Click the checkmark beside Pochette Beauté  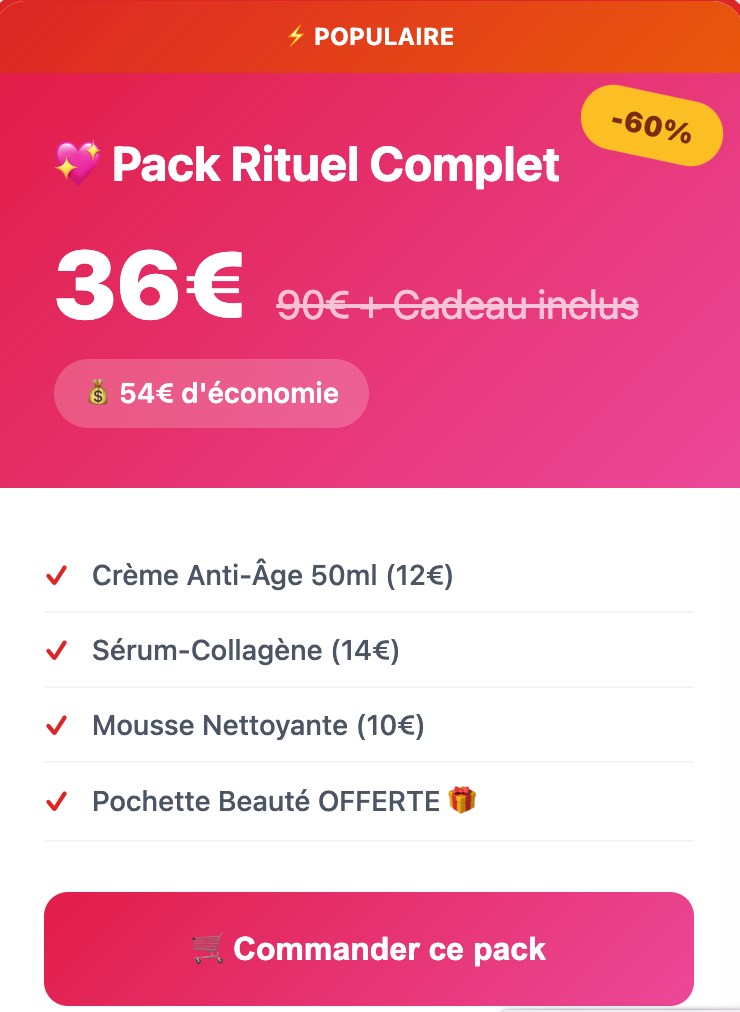pos(57,801)
